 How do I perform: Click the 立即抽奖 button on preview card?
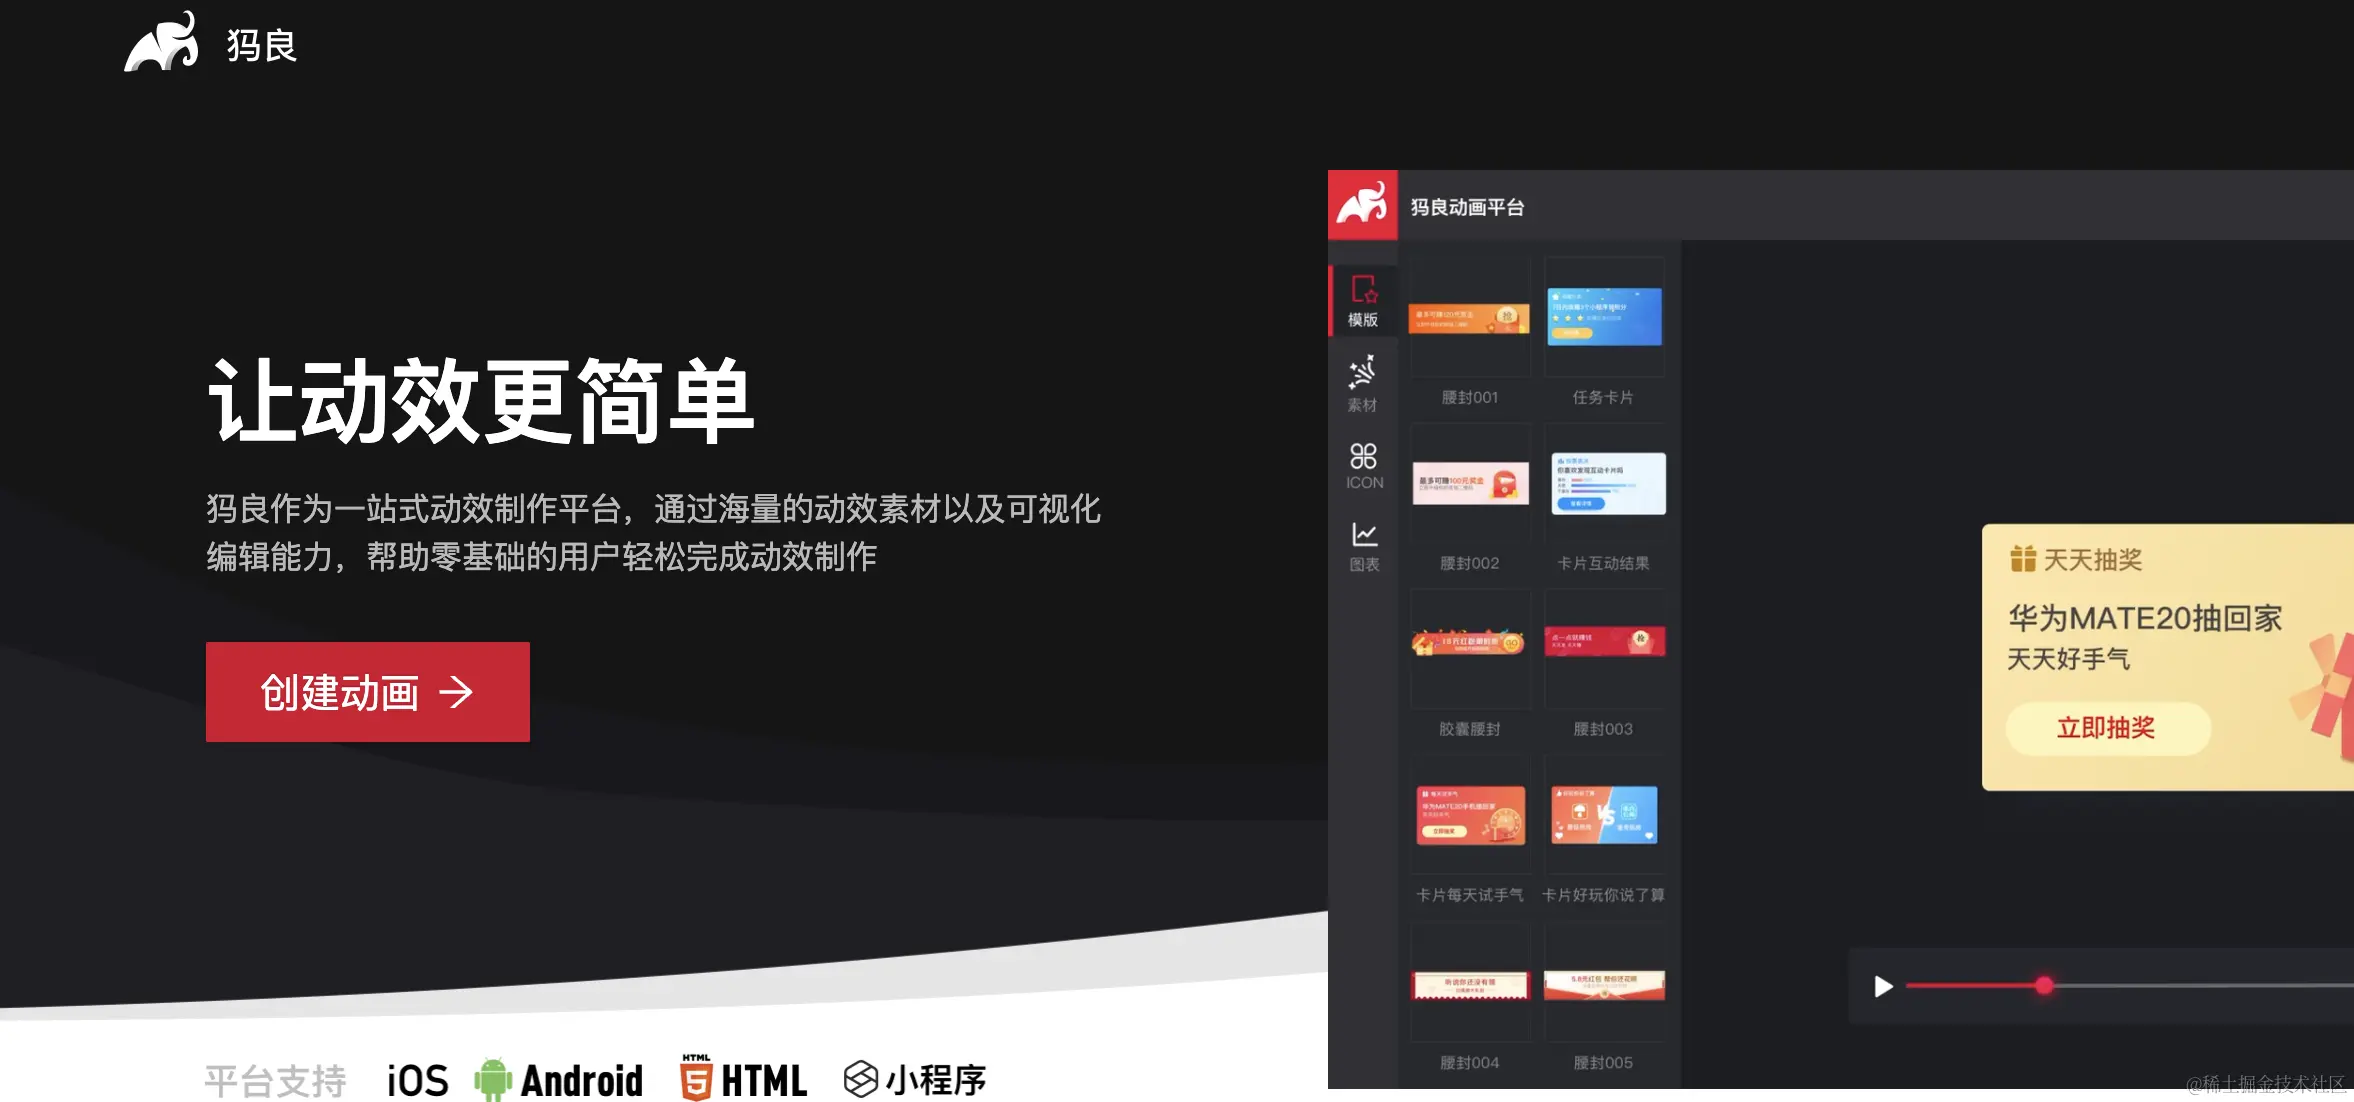2106,728
